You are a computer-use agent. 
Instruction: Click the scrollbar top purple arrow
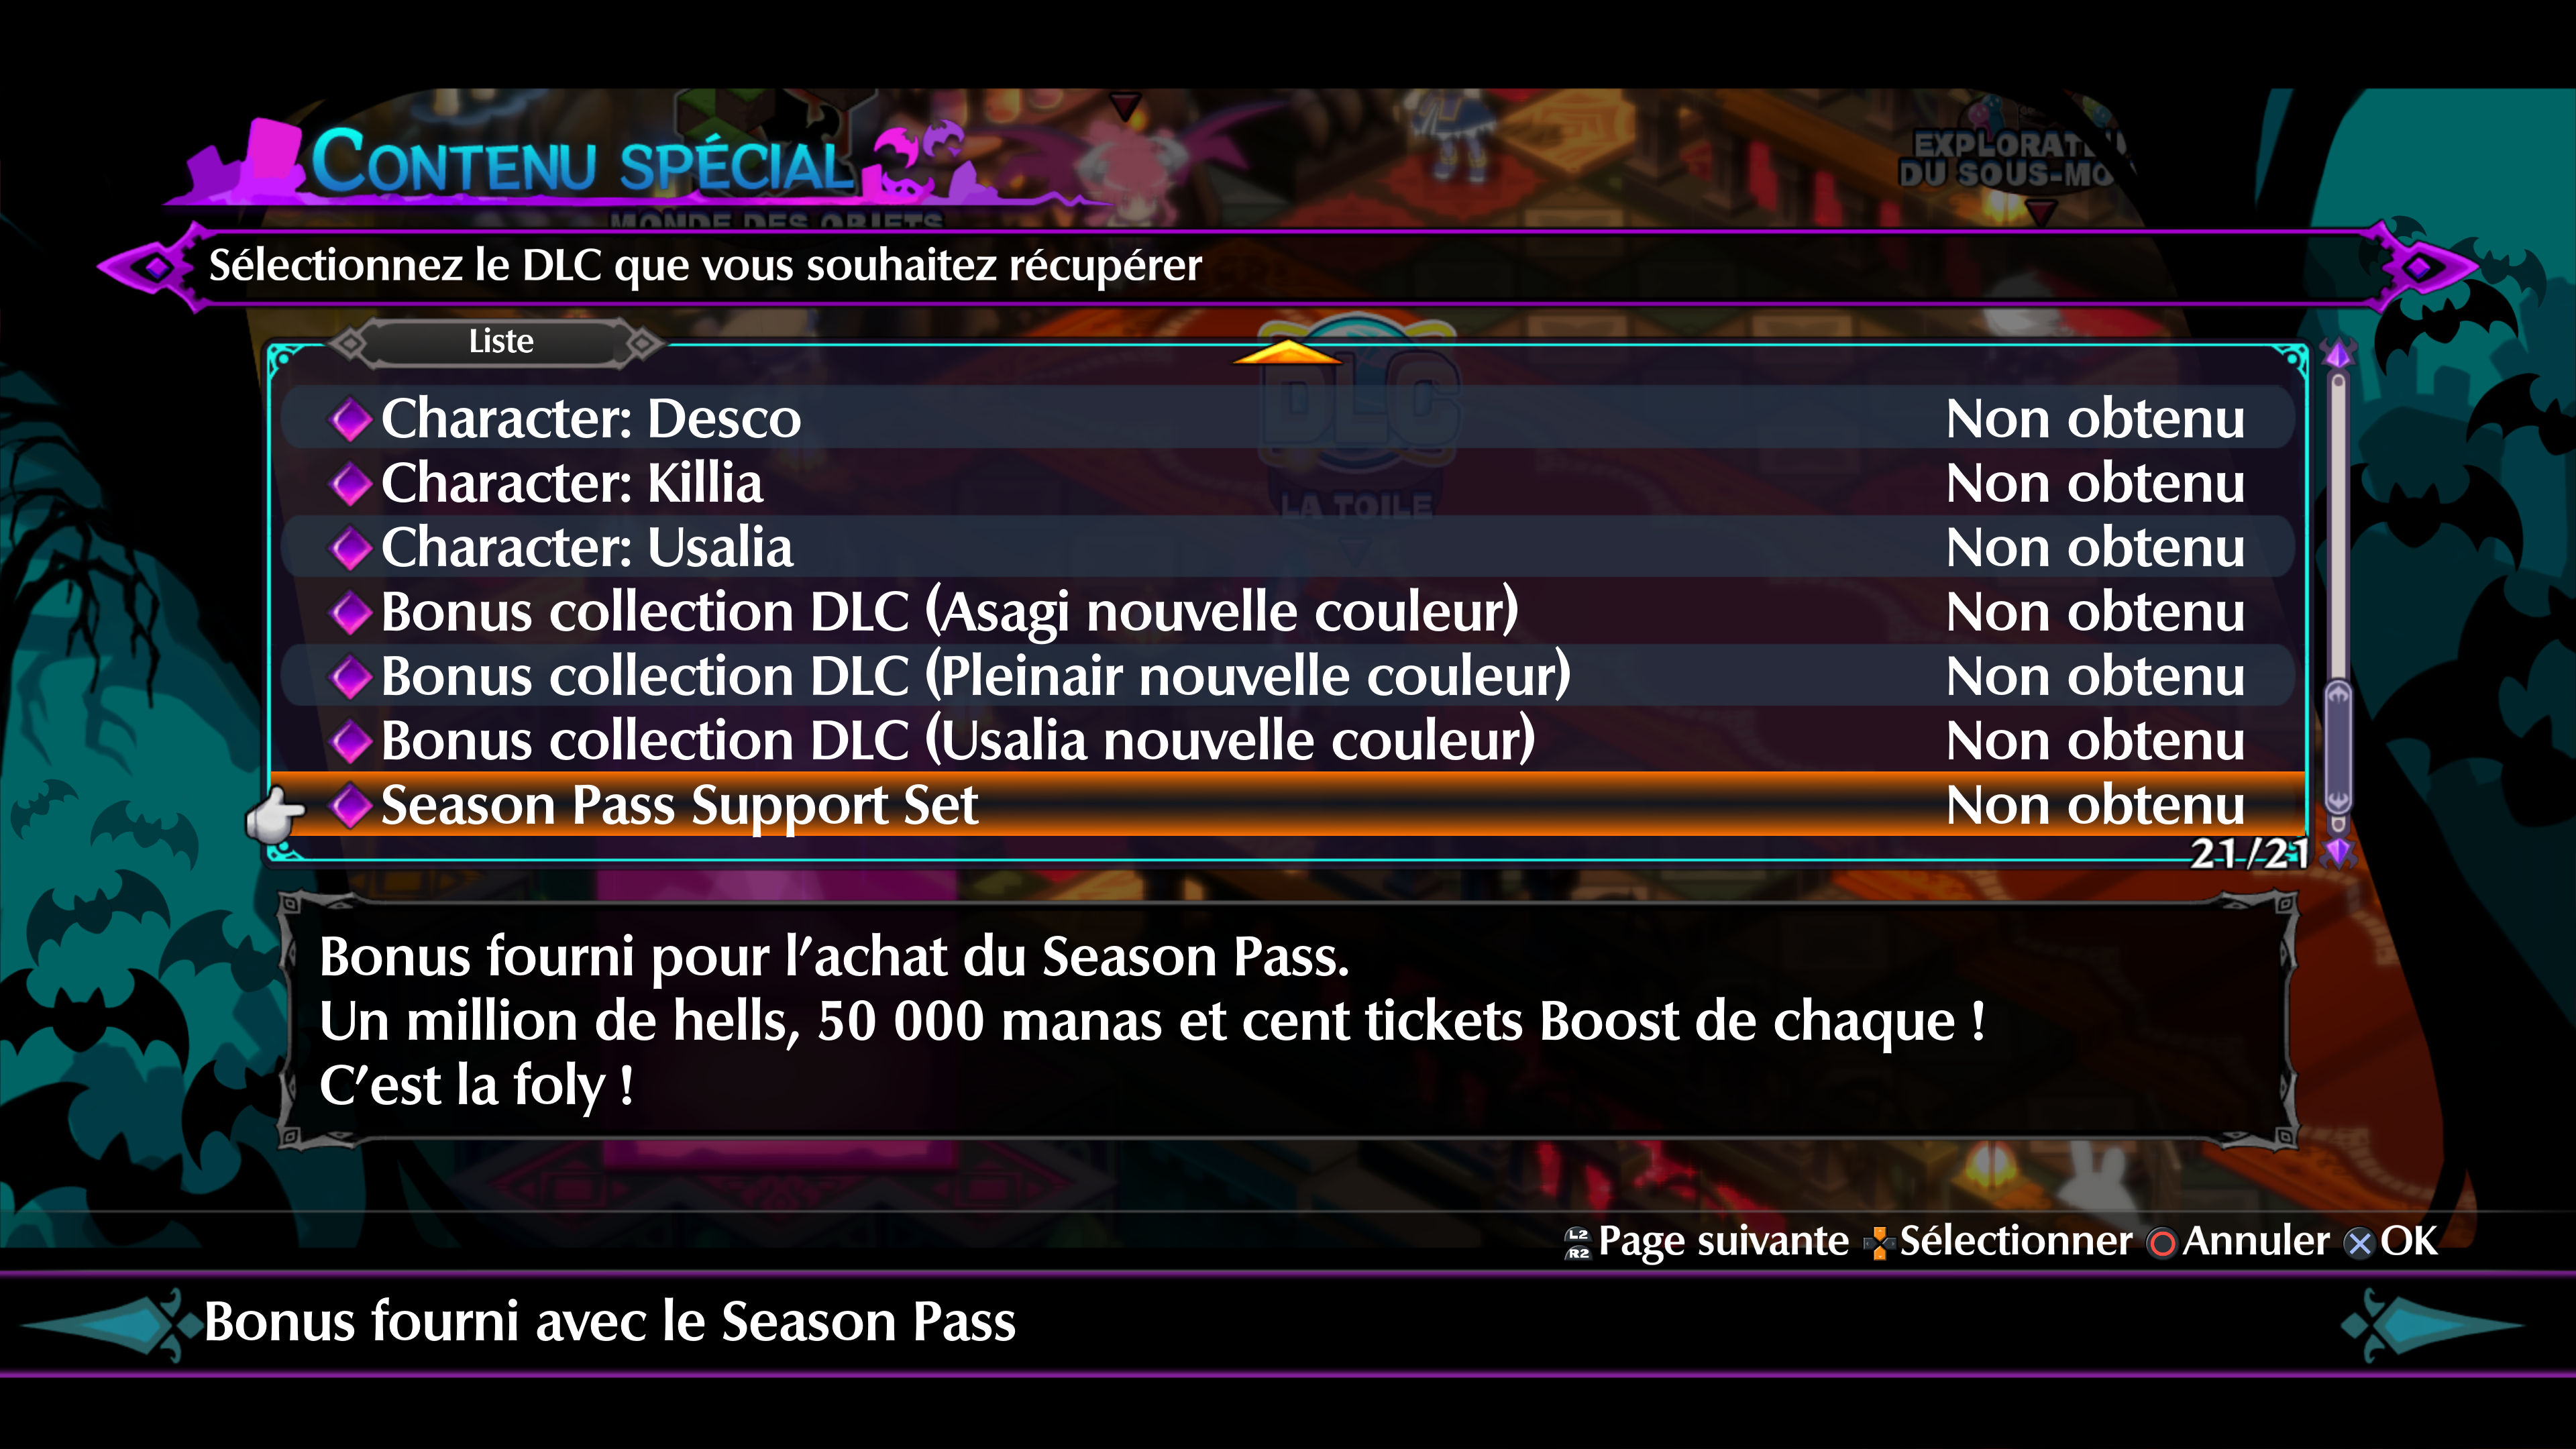2338,353
